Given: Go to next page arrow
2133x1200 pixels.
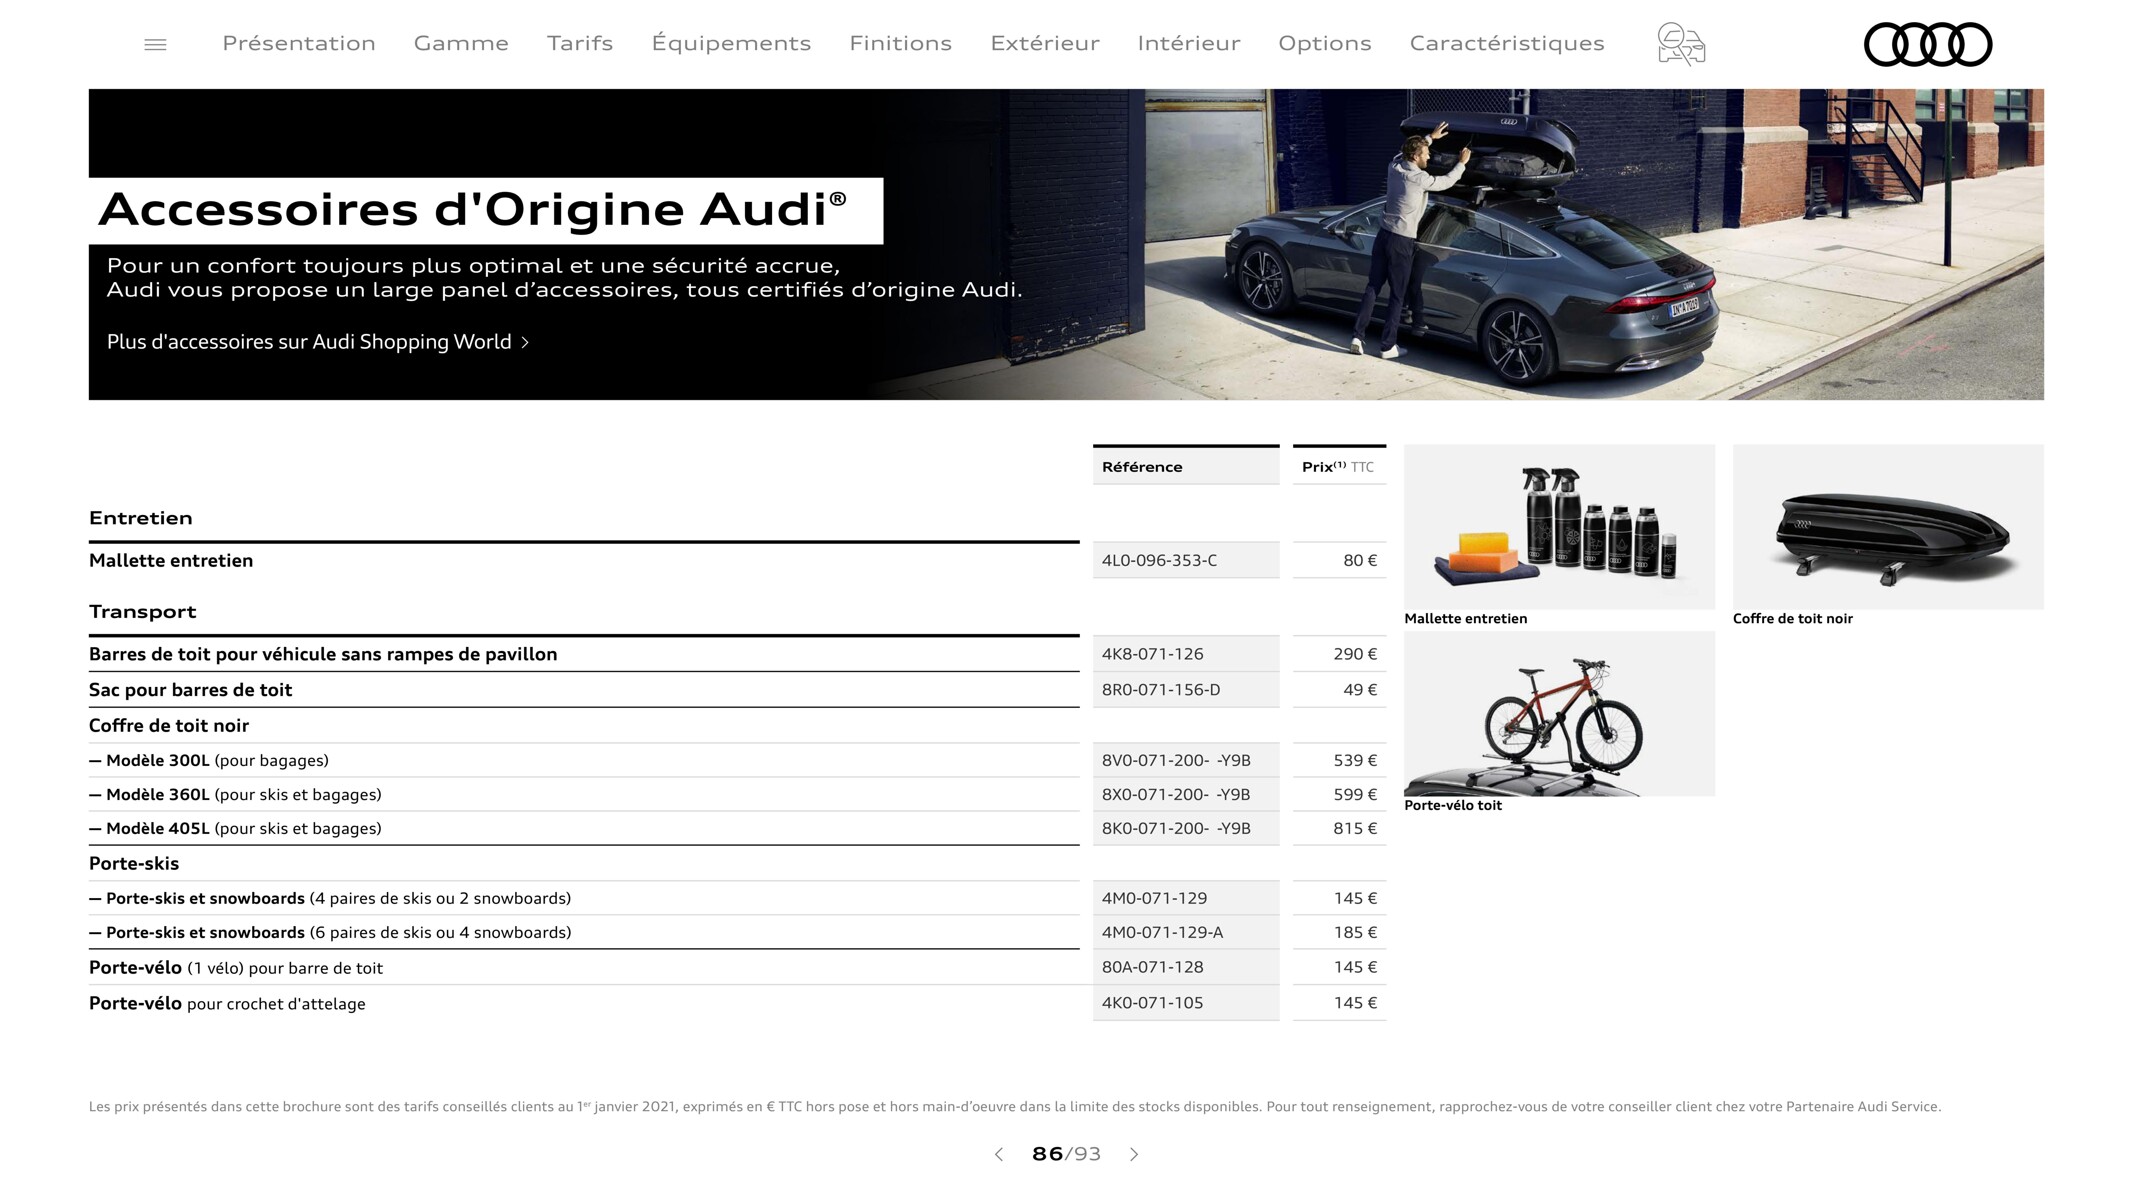Looking at the screenshot, I should (x=1134, y=1154).
